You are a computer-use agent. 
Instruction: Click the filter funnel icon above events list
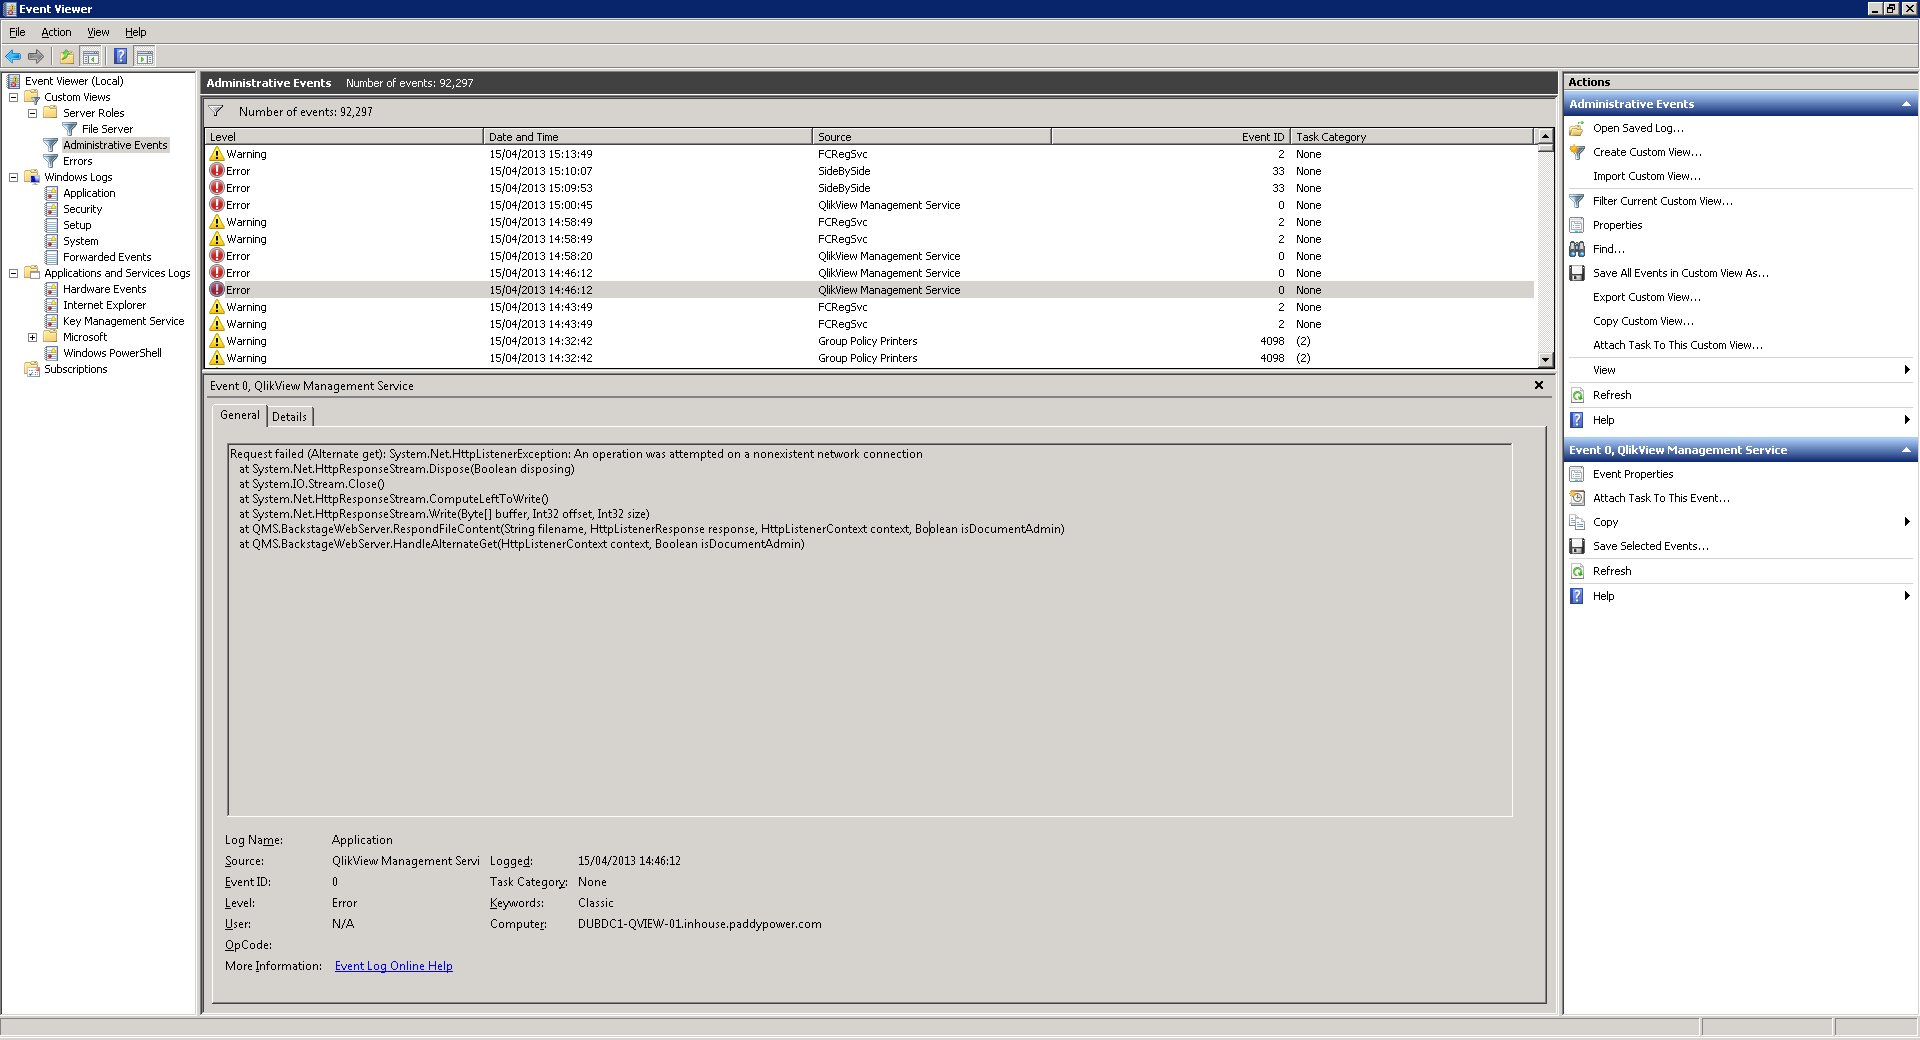click(216, 111)
